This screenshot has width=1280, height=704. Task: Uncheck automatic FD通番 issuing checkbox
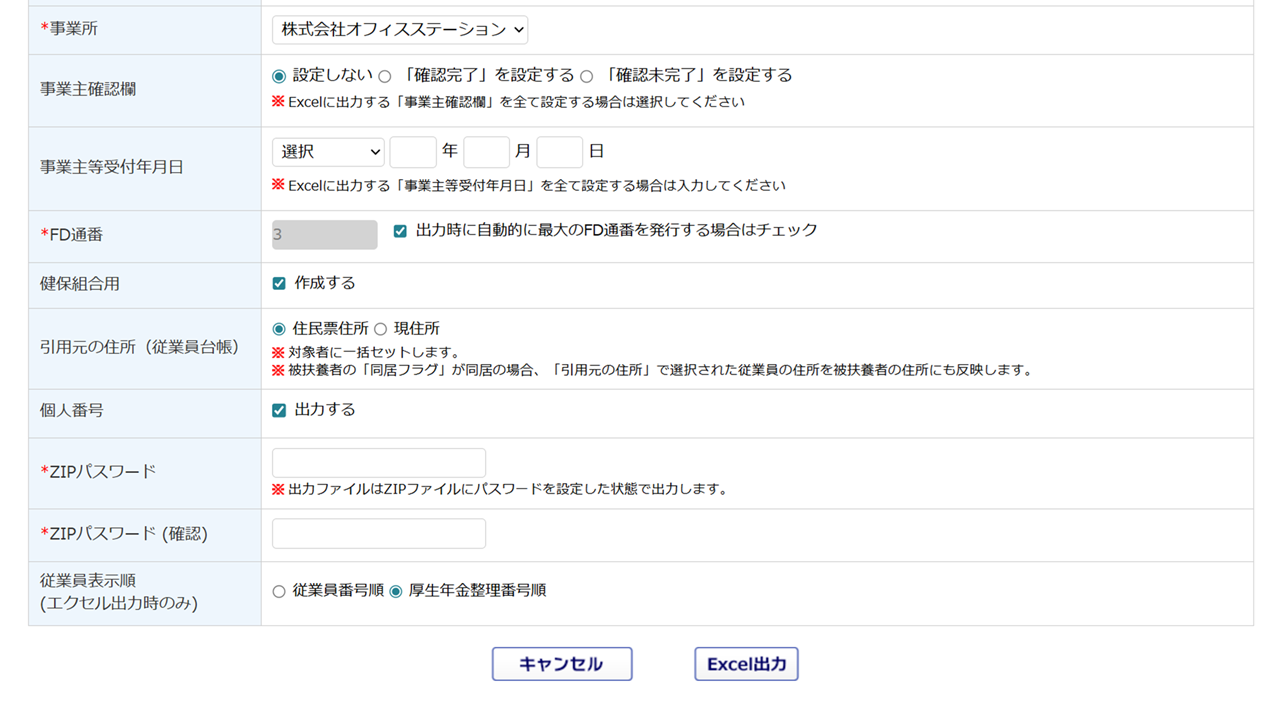coord(400,231)
